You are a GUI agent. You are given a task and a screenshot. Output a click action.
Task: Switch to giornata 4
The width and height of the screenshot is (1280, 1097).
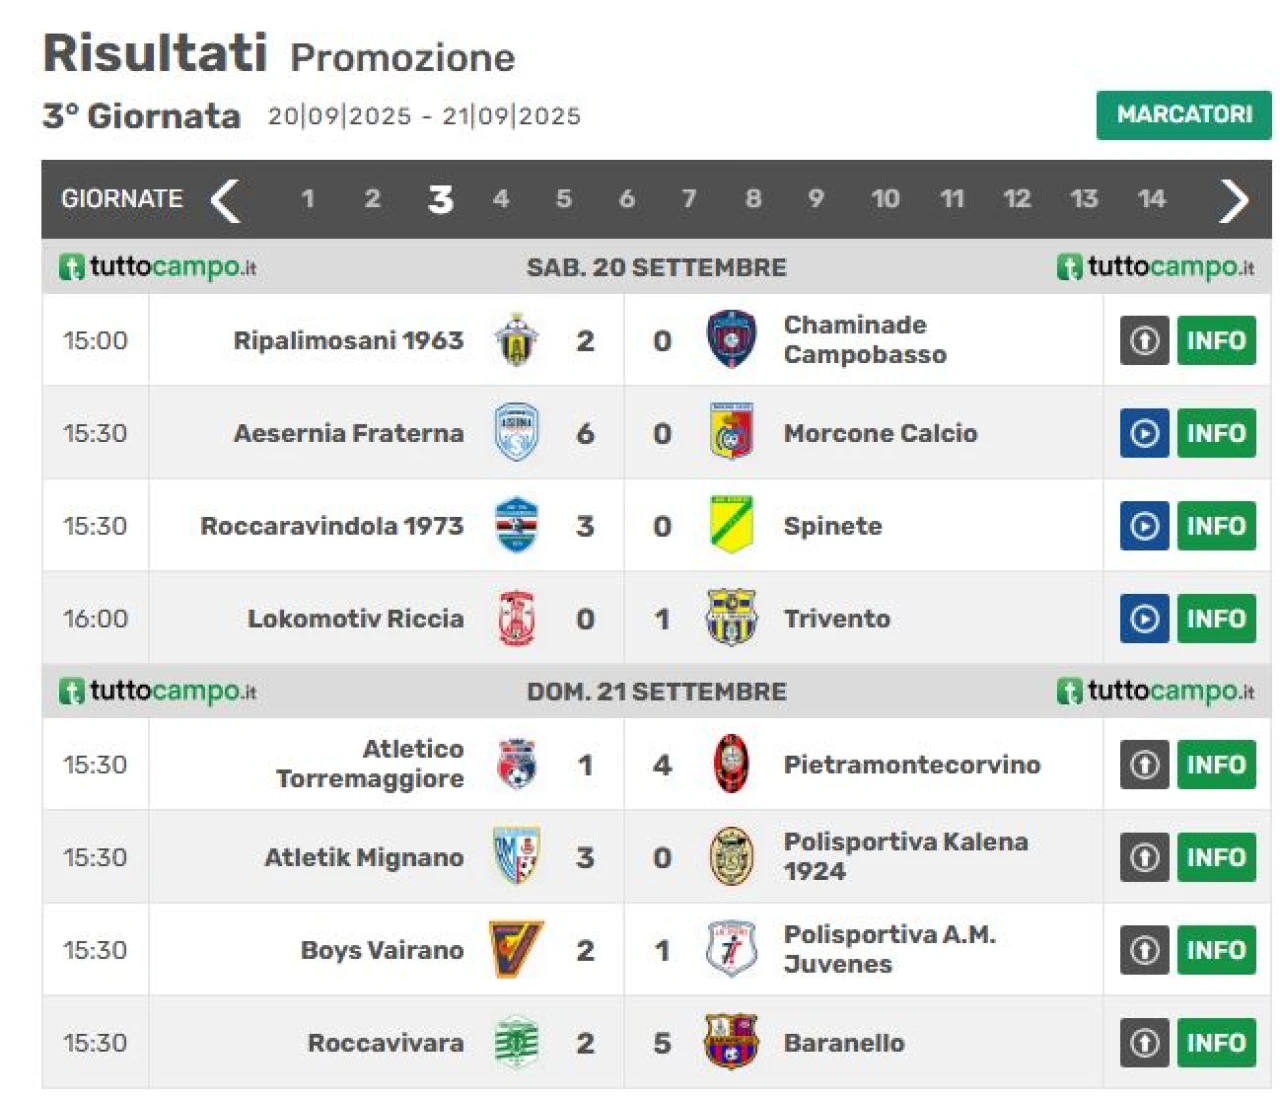click(501, 199)
